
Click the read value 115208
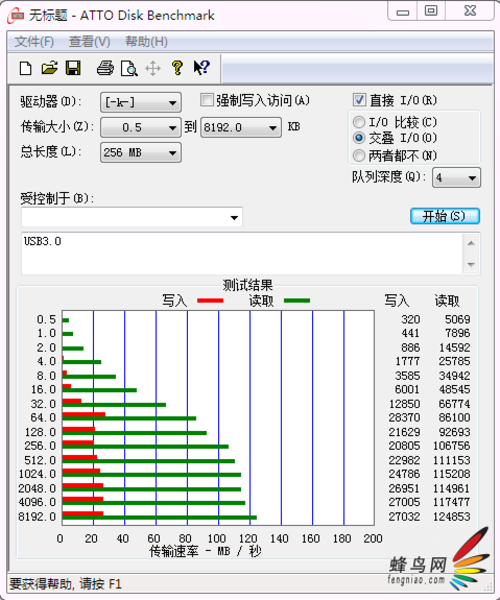point(451,474)
